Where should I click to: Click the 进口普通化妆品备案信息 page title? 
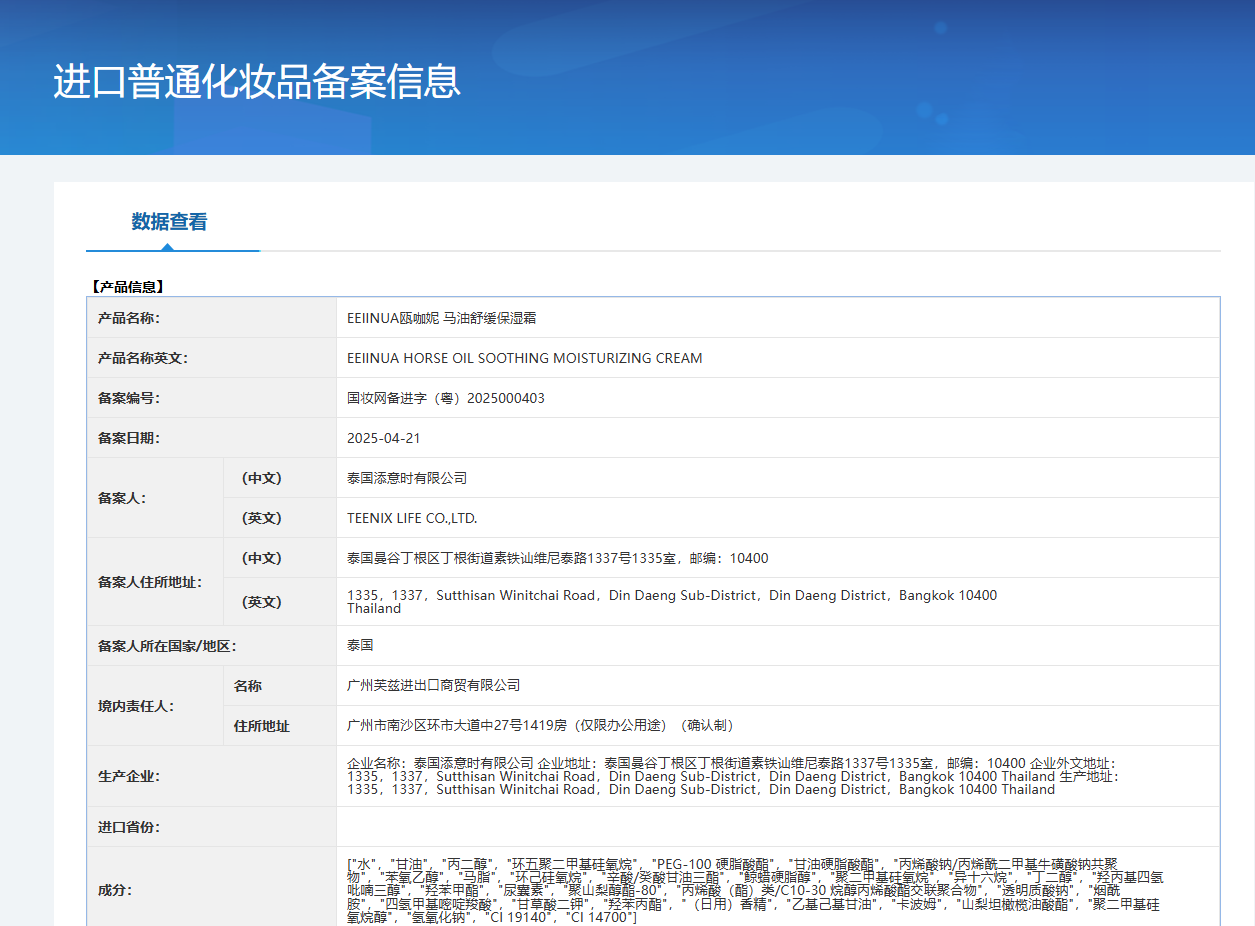(257, 82)
